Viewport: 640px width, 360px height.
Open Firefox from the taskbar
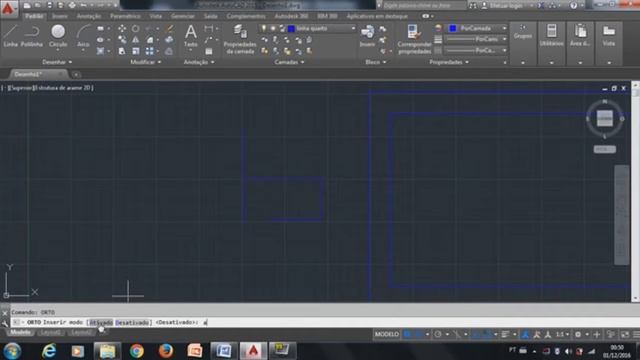coord(166,351)
